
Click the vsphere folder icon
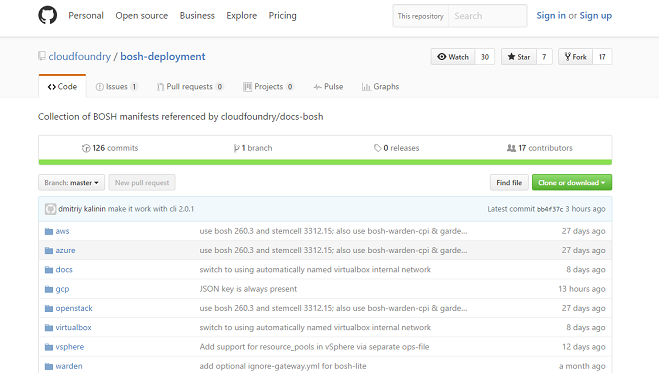click(x=49, y=347)
